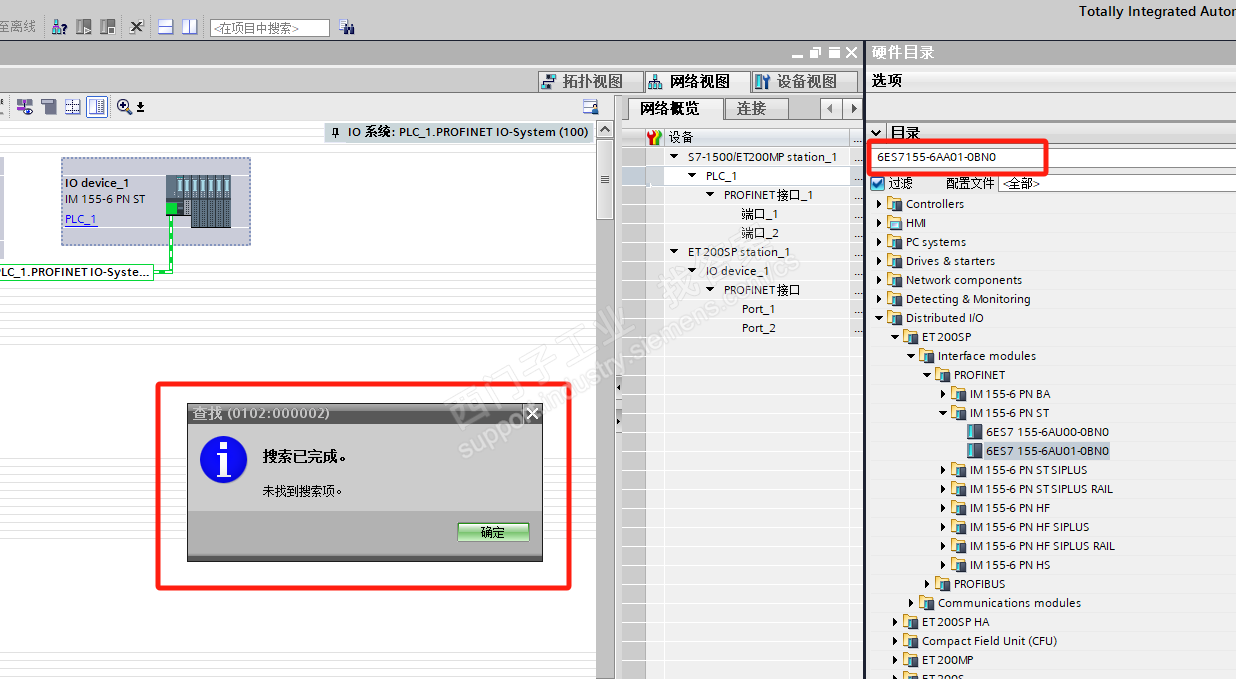Click the stop CPU toolbar icon
The image size is (1236, 679).
tap(107, 27)
